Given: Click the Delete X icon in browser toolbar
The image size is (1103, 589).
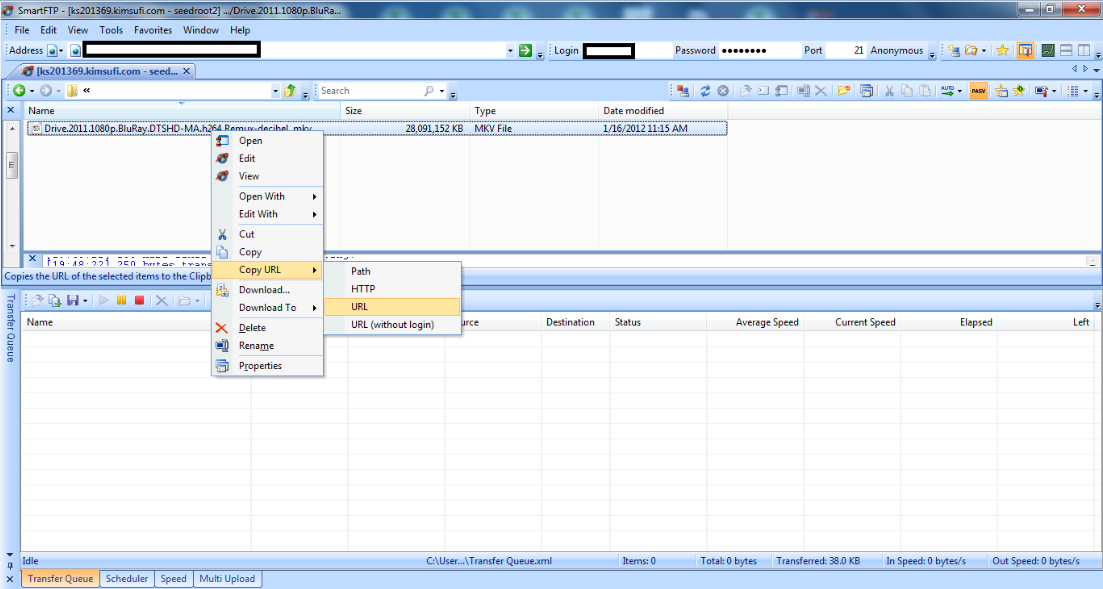Looking at the screenshot, I should (x=820, y=91).
